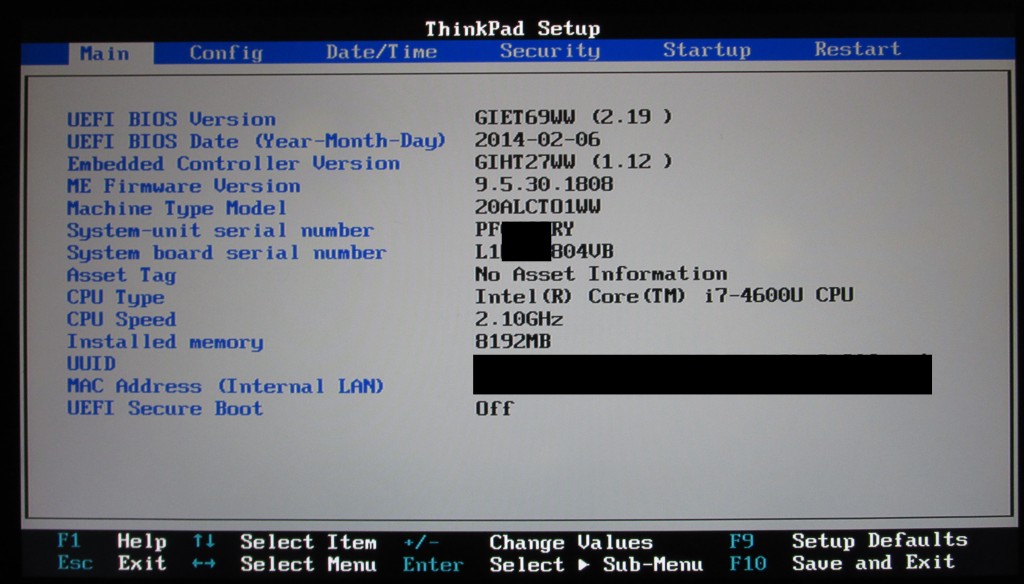Select Machine Type Model label
This screenshot has width=1024, height=584.
176,208
